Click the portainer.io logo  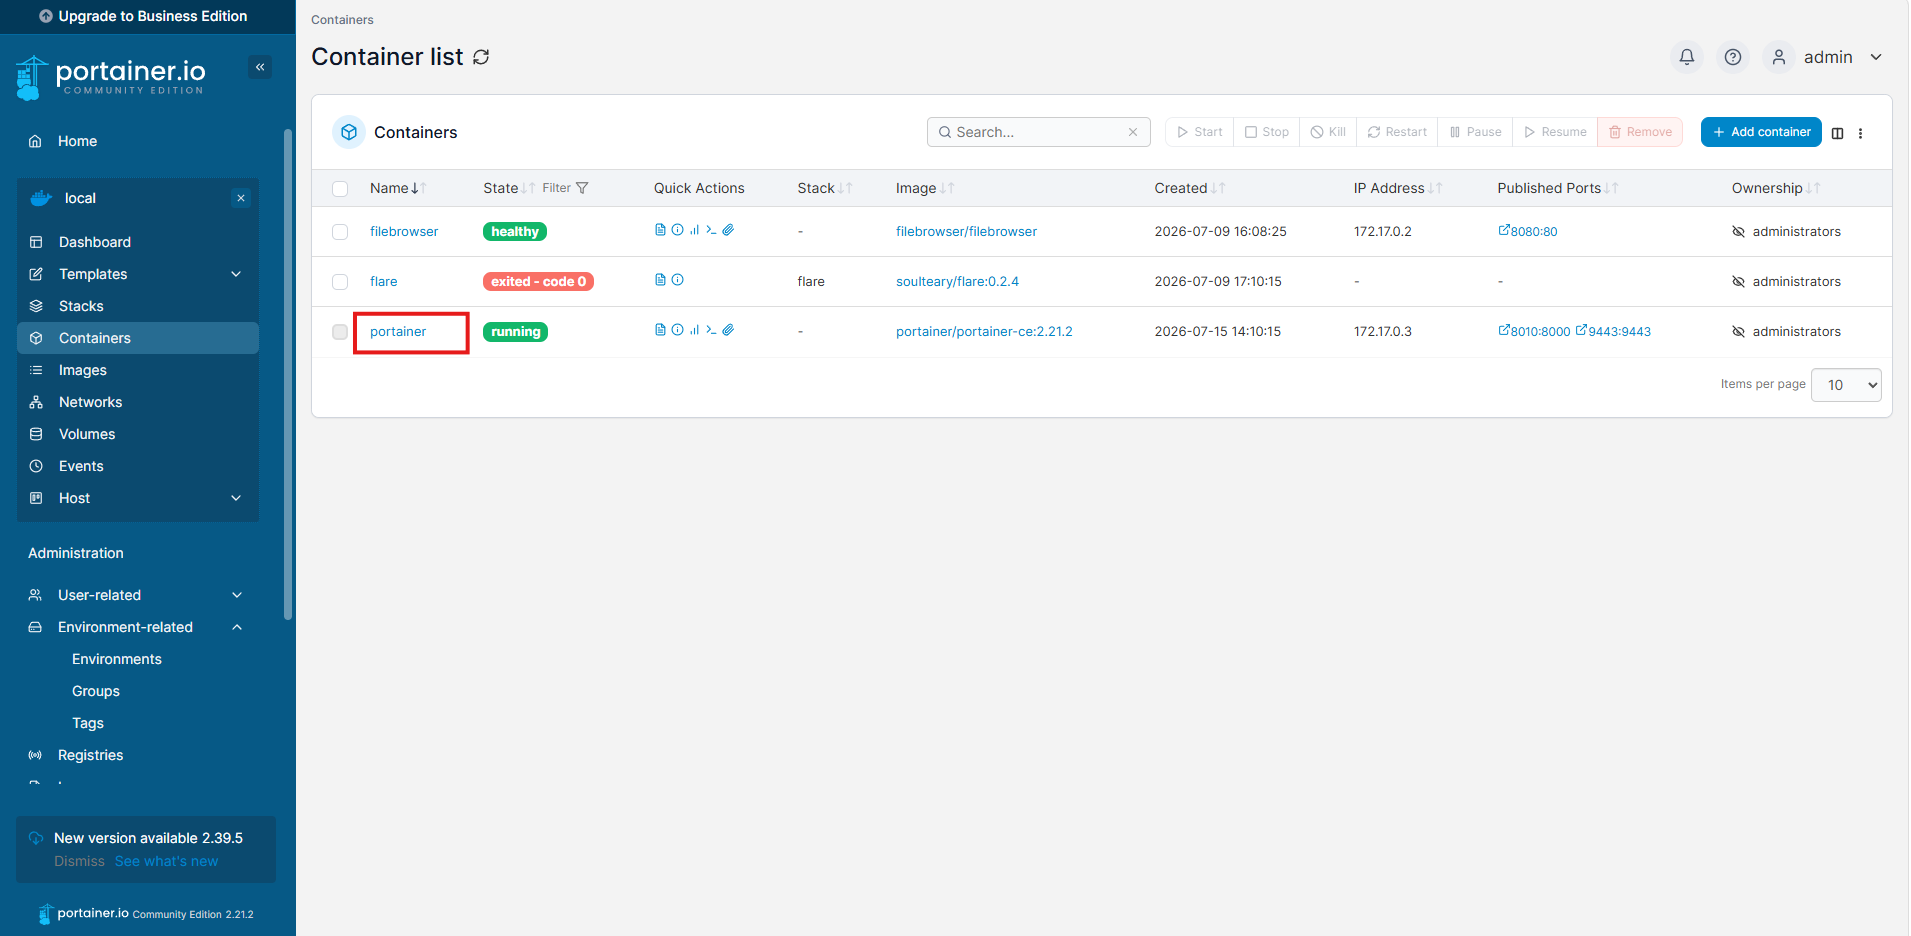(111, 77)
